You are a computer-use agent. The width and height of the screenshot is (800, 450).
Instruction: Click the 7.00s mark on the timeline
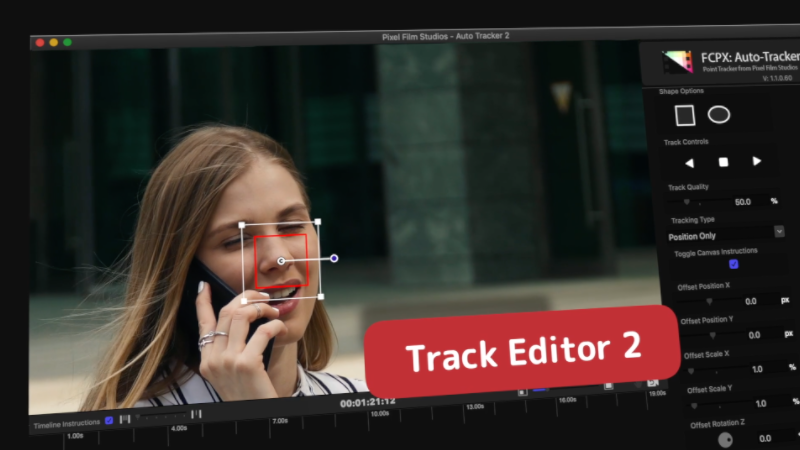tap(280, 421)
